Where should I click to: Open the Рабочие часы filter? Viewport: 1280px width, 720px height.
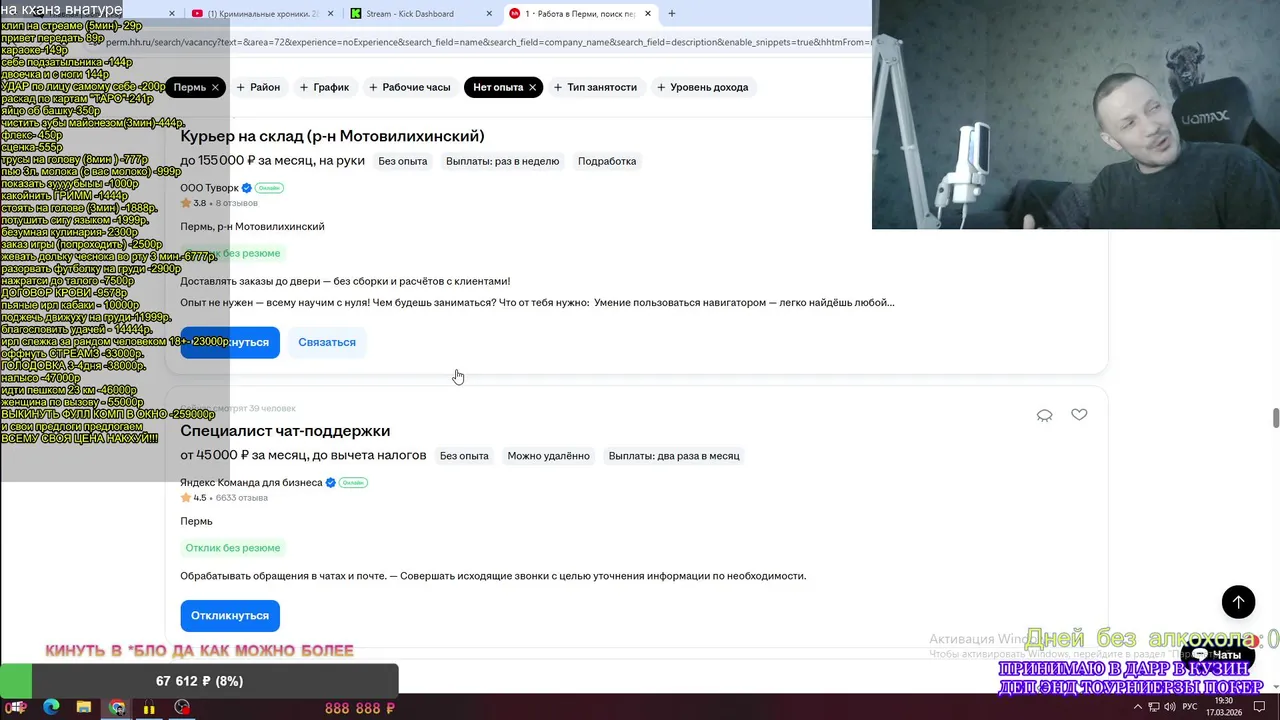coord(410,87)
